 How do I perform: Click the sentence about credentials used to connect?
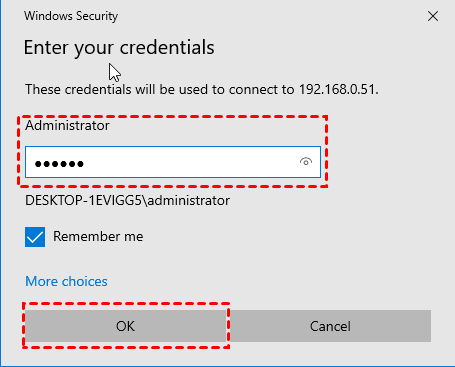[202, 89]
